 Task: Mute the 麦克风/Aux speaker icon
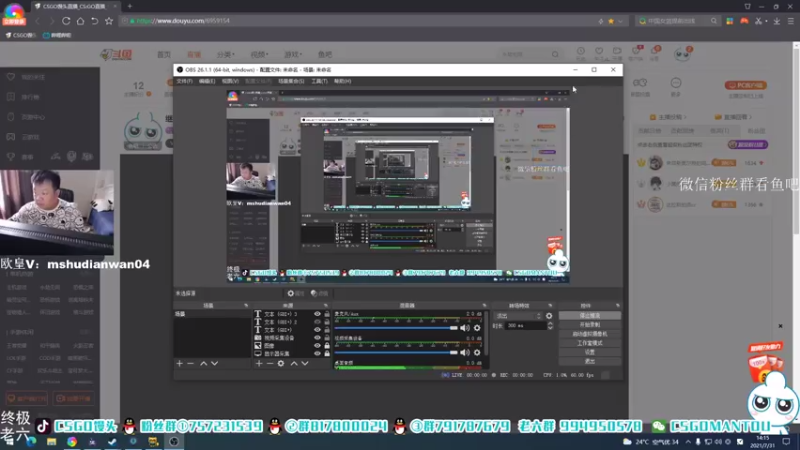[x=465, y=328]
